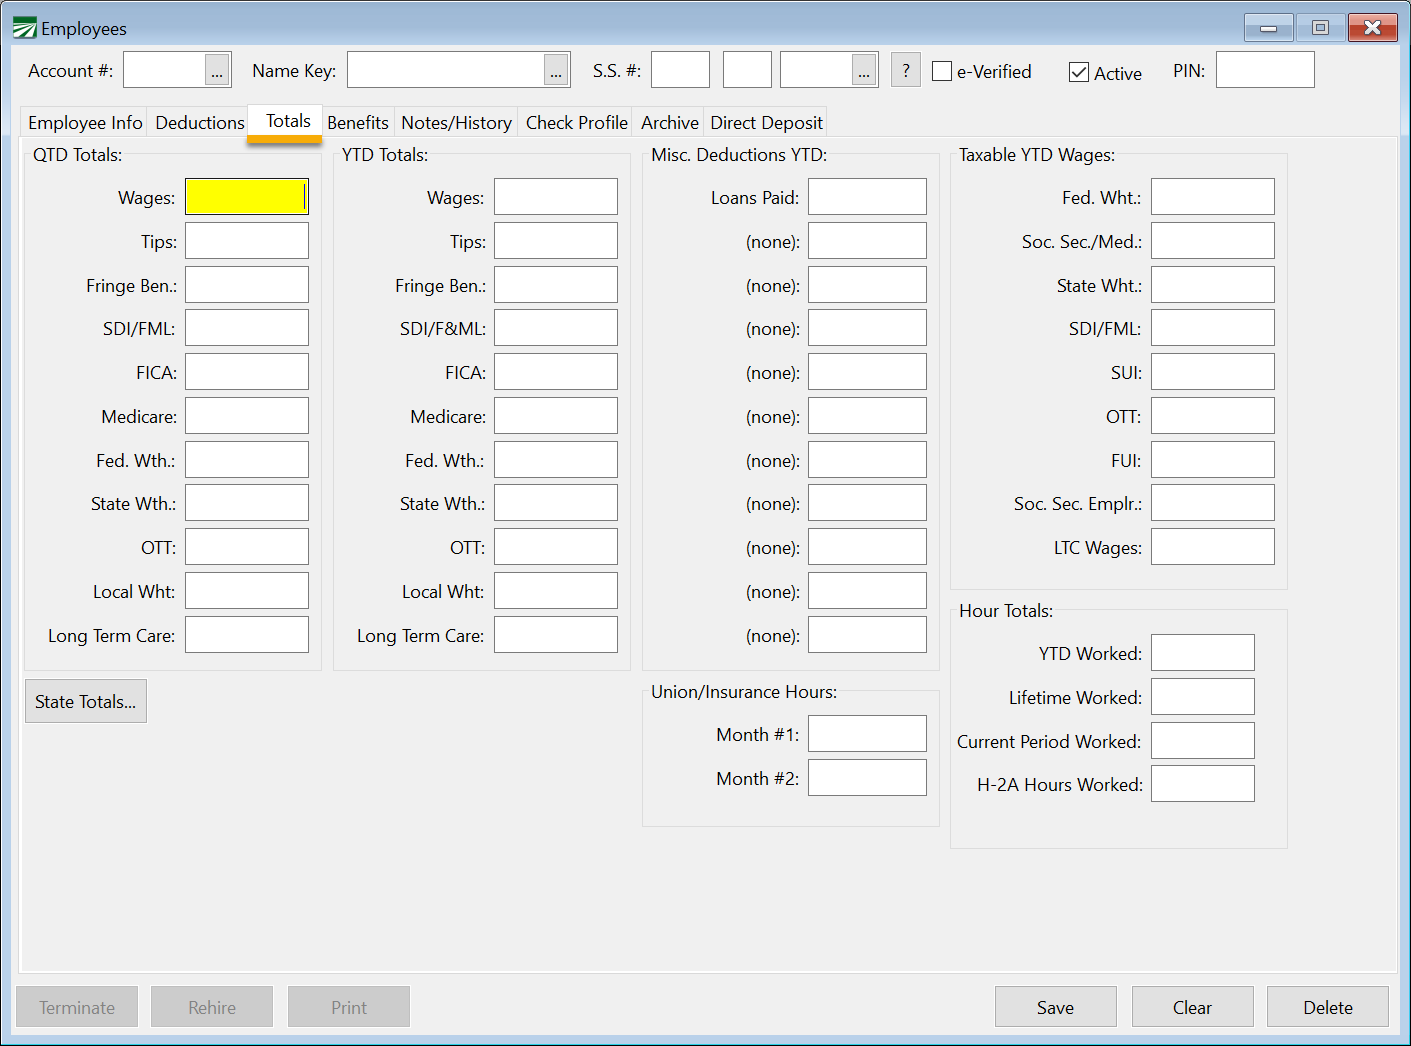Click the question mark help button

(x=906, y=70)
